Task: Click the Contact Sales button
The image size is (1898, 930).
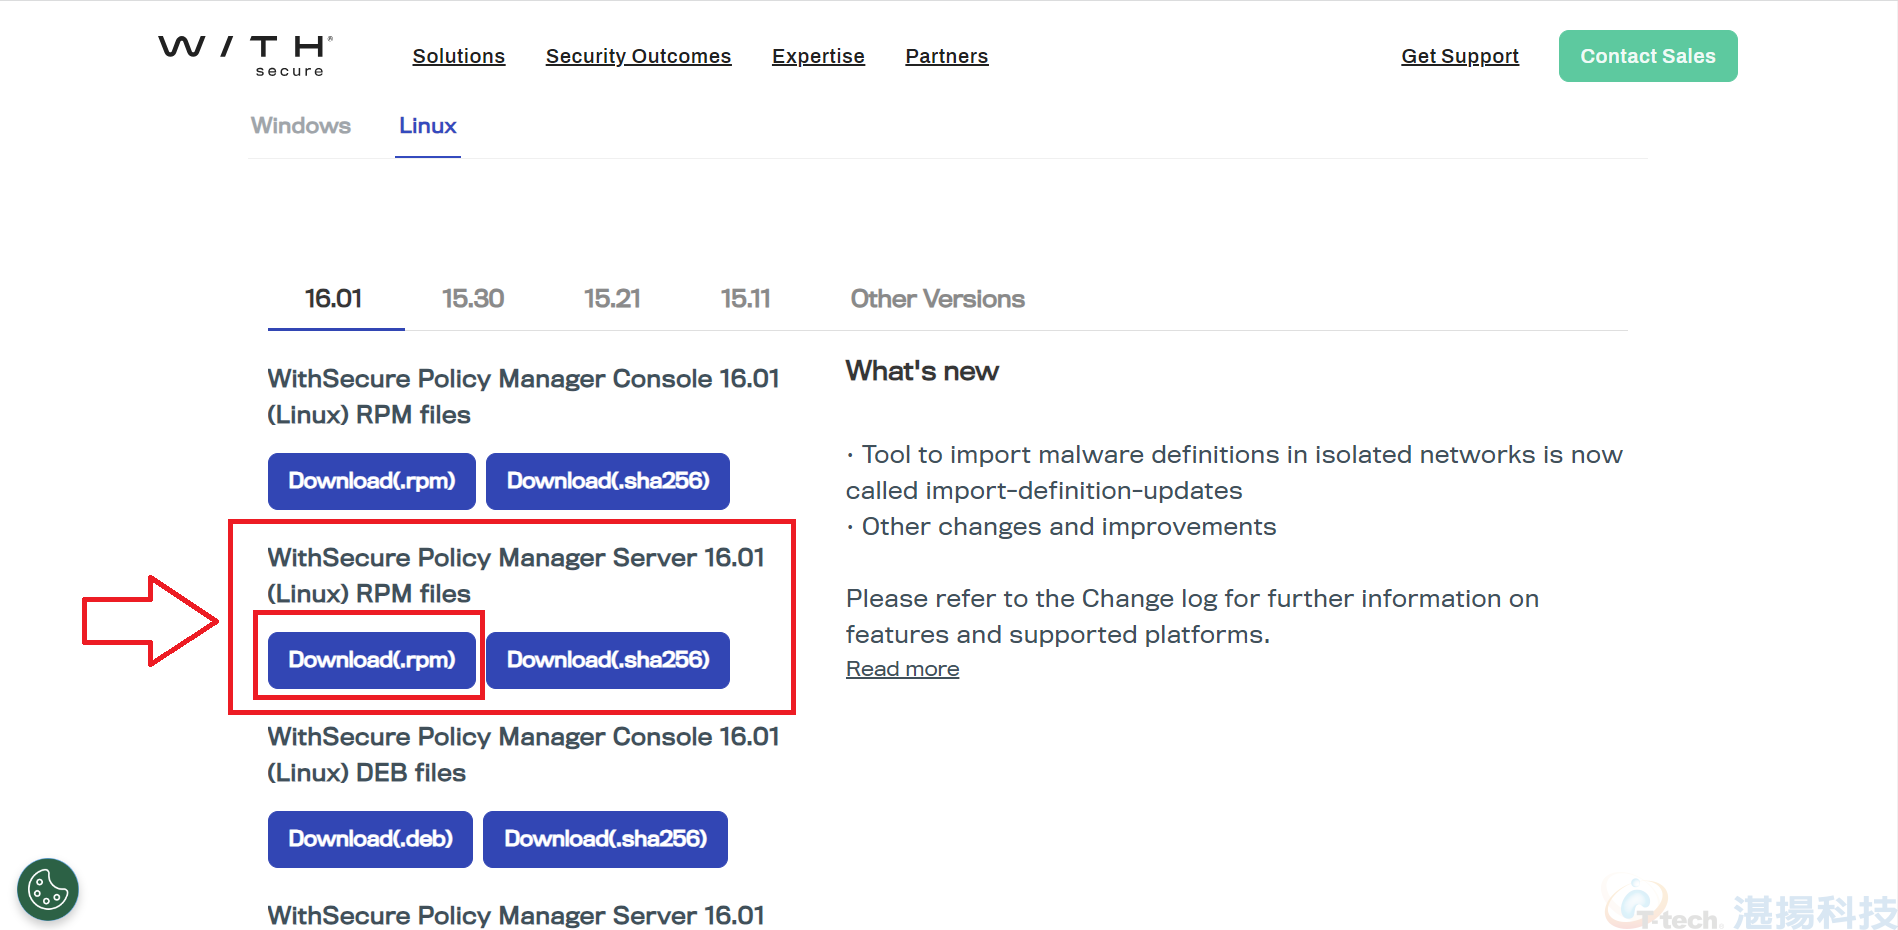Action: [1648, 56]
